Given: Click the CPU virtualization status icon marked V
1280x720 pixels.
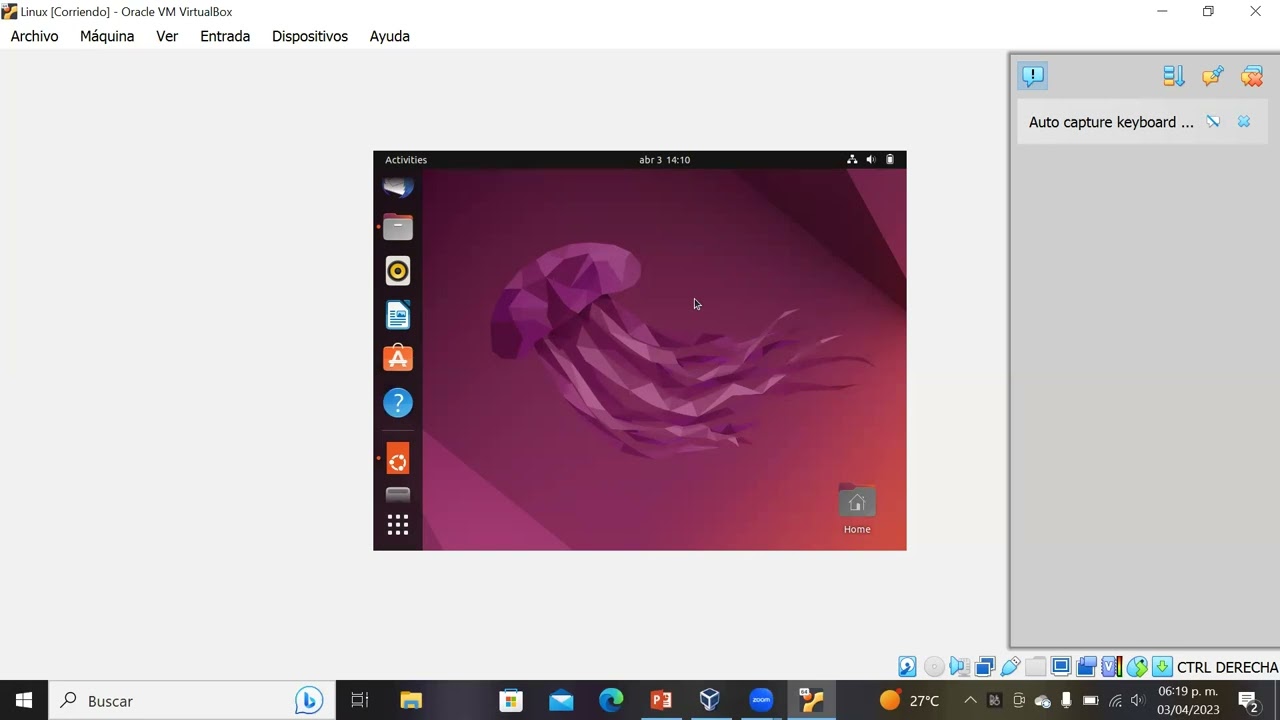Looking at the screenshot, I should pos(1111,667).
